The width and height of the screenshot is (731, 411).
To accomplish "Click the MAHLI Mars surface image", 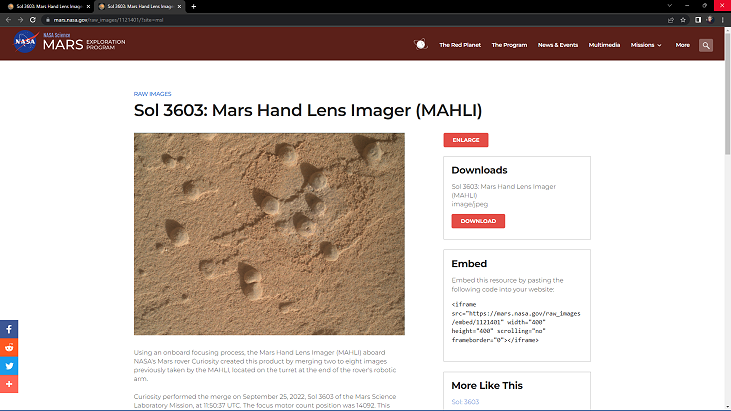I will pyautogui.click(x=269, y=234).
